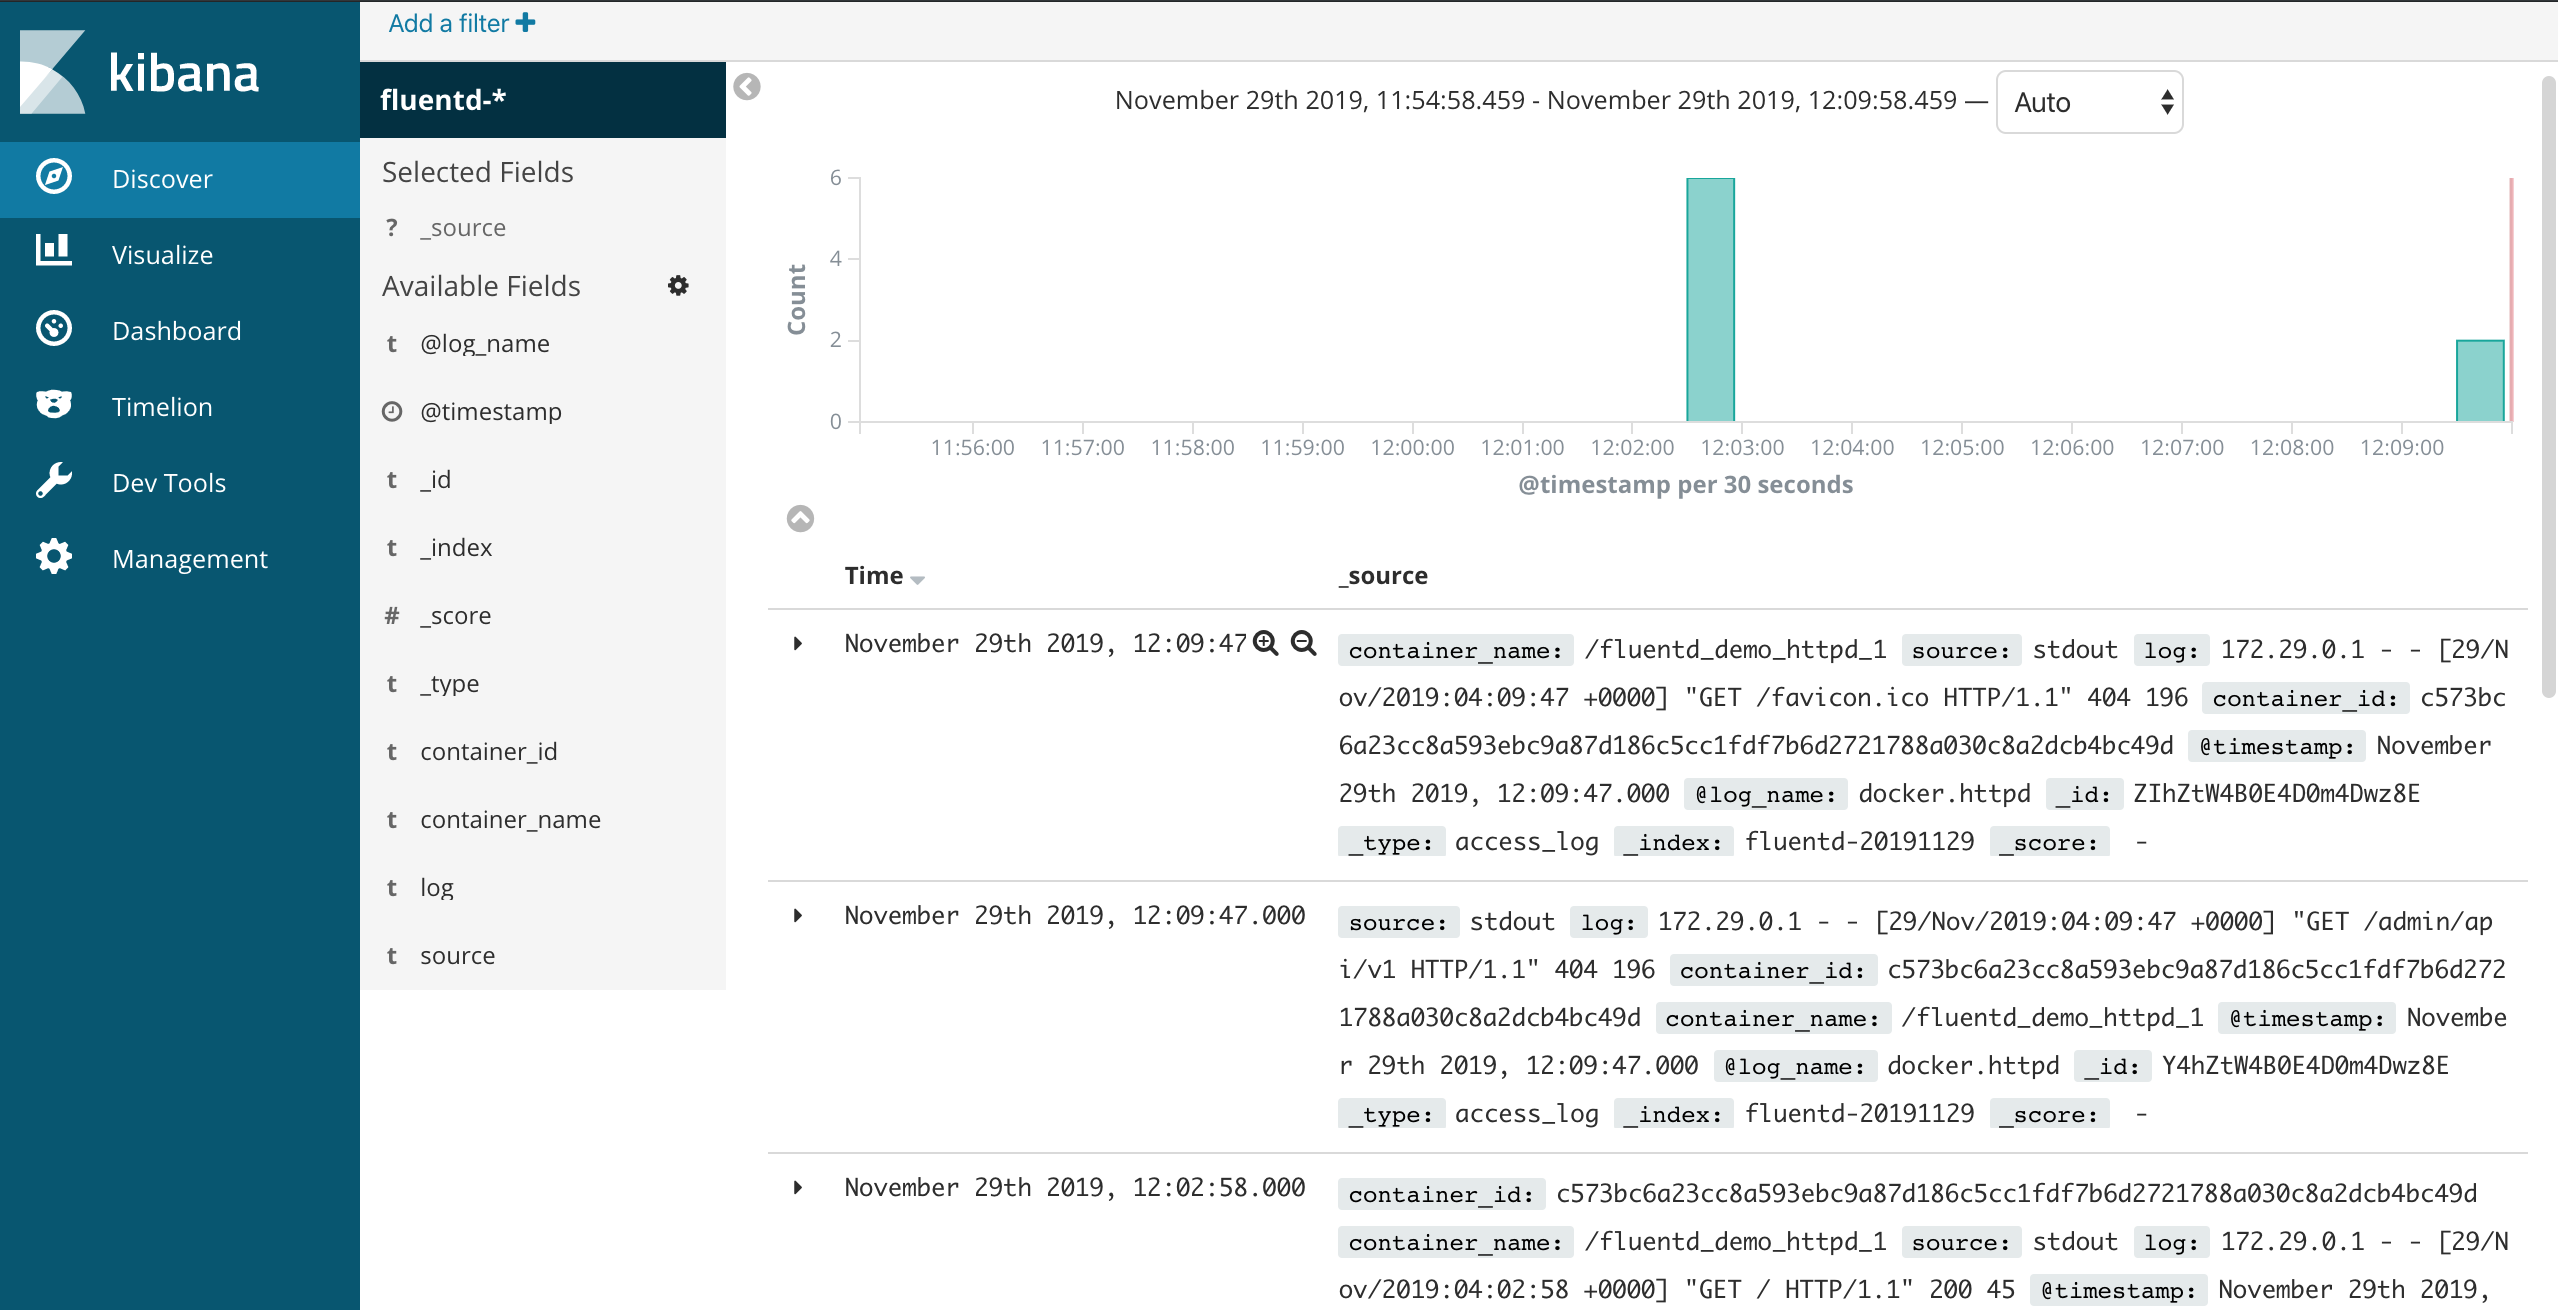Open the Visualize bar chart icon
The height and width of the screenshot is (1310, 2558).
point(54,252)
